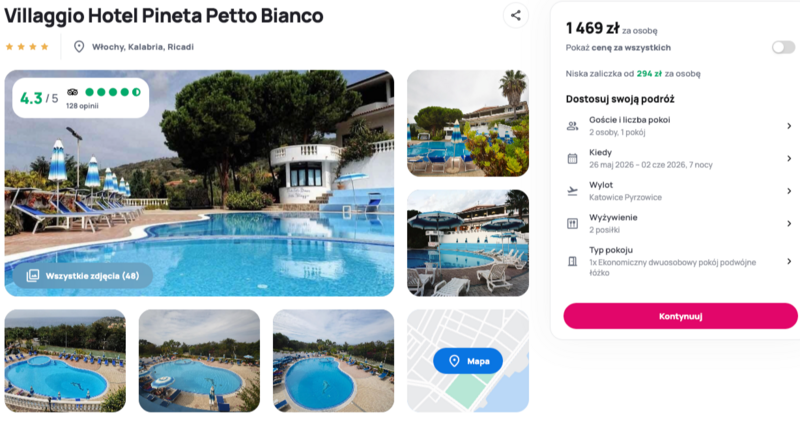The image size is (800, 423).
Task: Click the TripAdvisor owl rating icon
Action: (x=72, y=92)
